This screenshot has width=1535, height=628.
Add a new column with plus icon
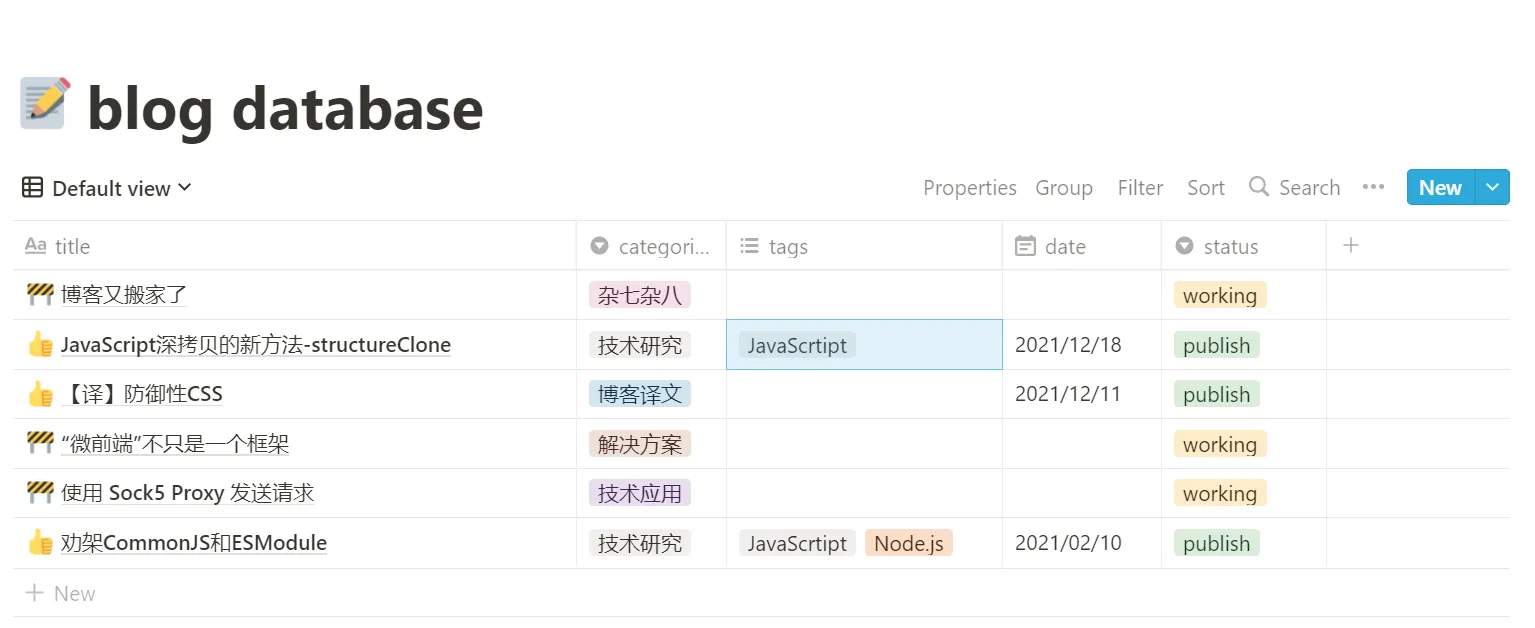[x=1350, y=246]
